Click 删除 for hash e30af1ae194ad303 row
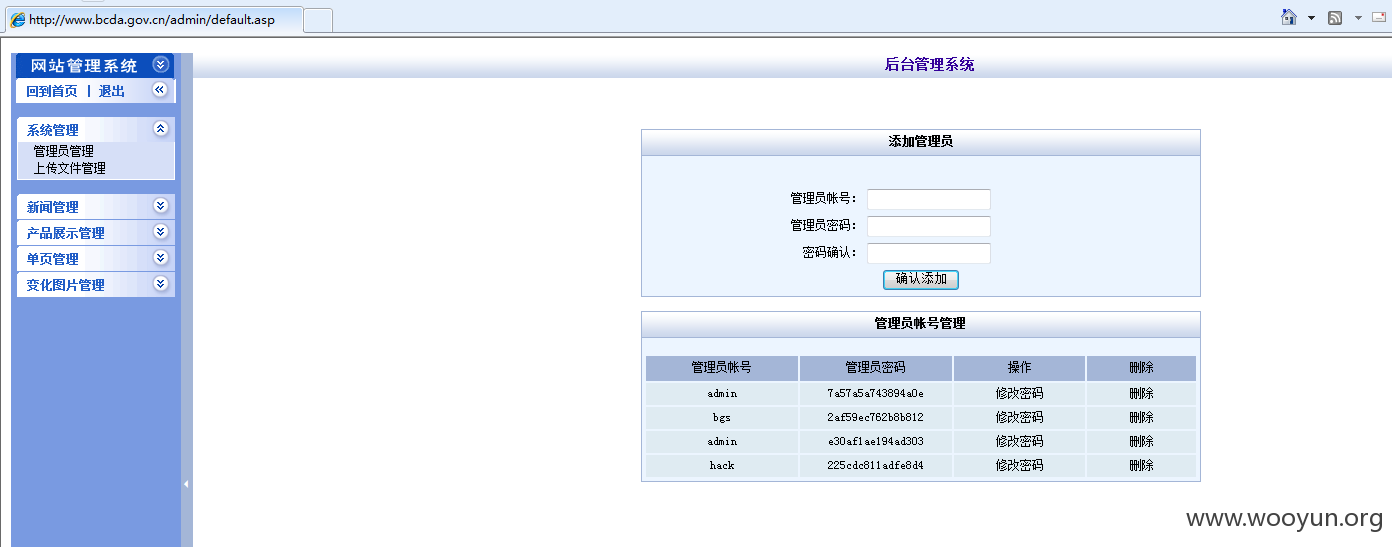This screenshot has height=547, width=1392. 1141,441
